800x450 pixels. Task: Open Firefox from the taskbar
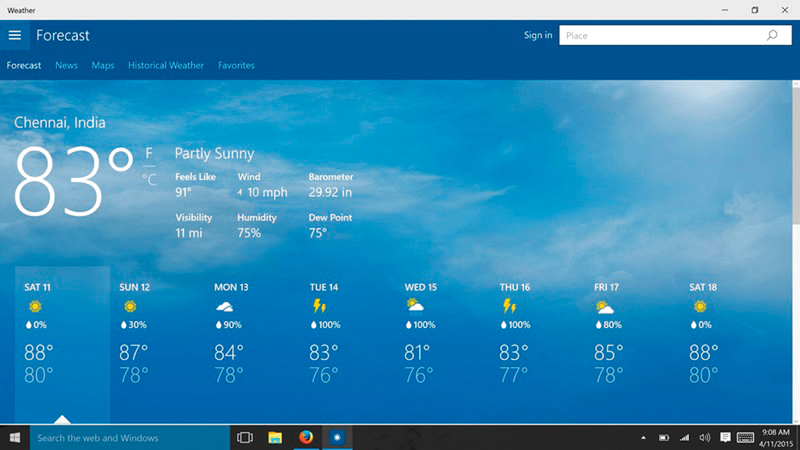click(306, 438)
